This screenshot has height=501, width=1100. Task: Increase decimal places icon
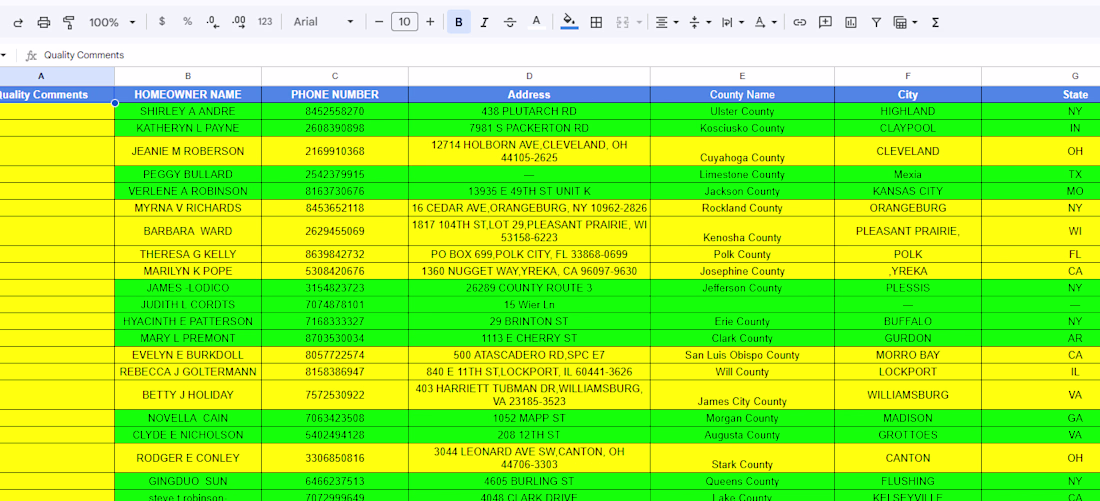coord(239,22)
